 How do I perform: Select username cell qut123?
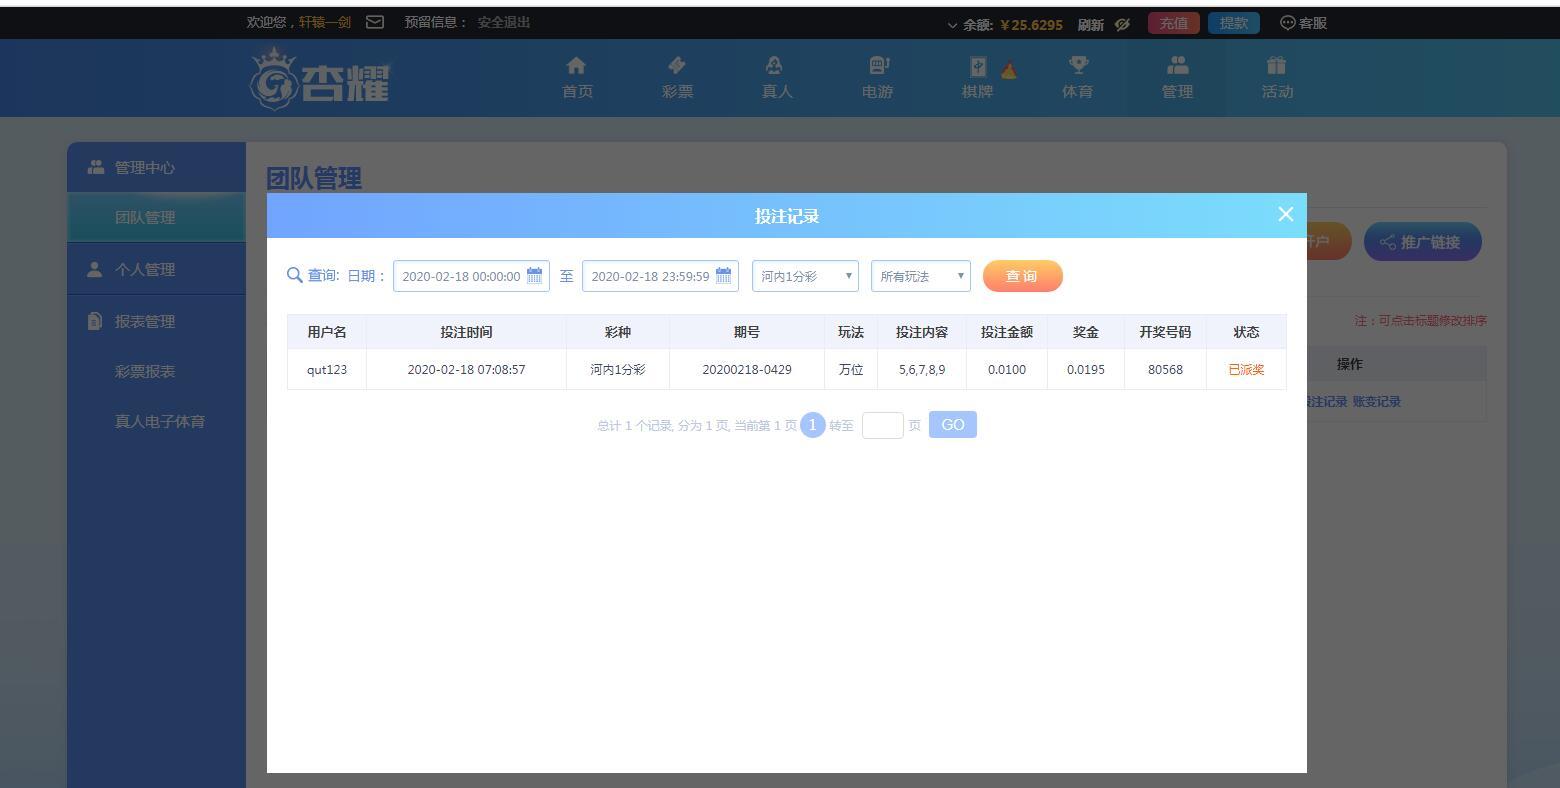[x=327, y=370]
